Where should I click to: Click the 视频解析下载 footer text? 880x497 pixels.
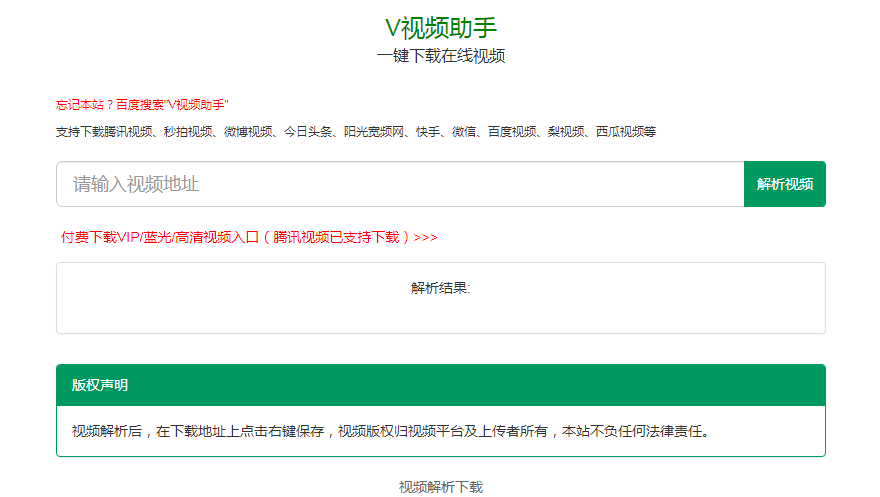[x=440, y=487]
